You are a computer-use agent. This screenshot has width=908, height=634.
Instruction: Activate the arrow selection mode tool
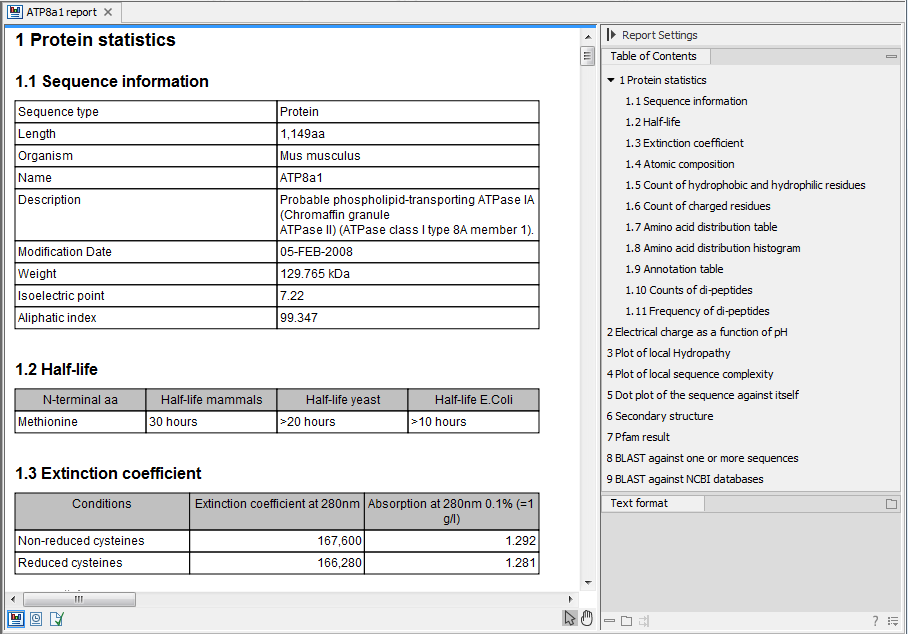(570, 618)
